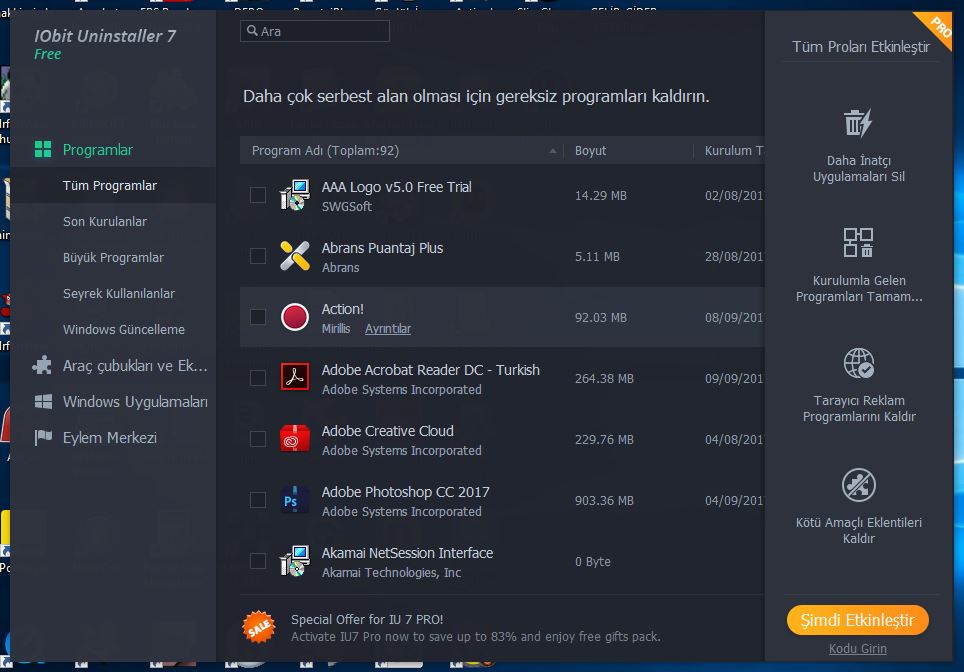The image size is (964, 672).
Task: Click the Kodu Girin link
Action: tap(858, 649)
